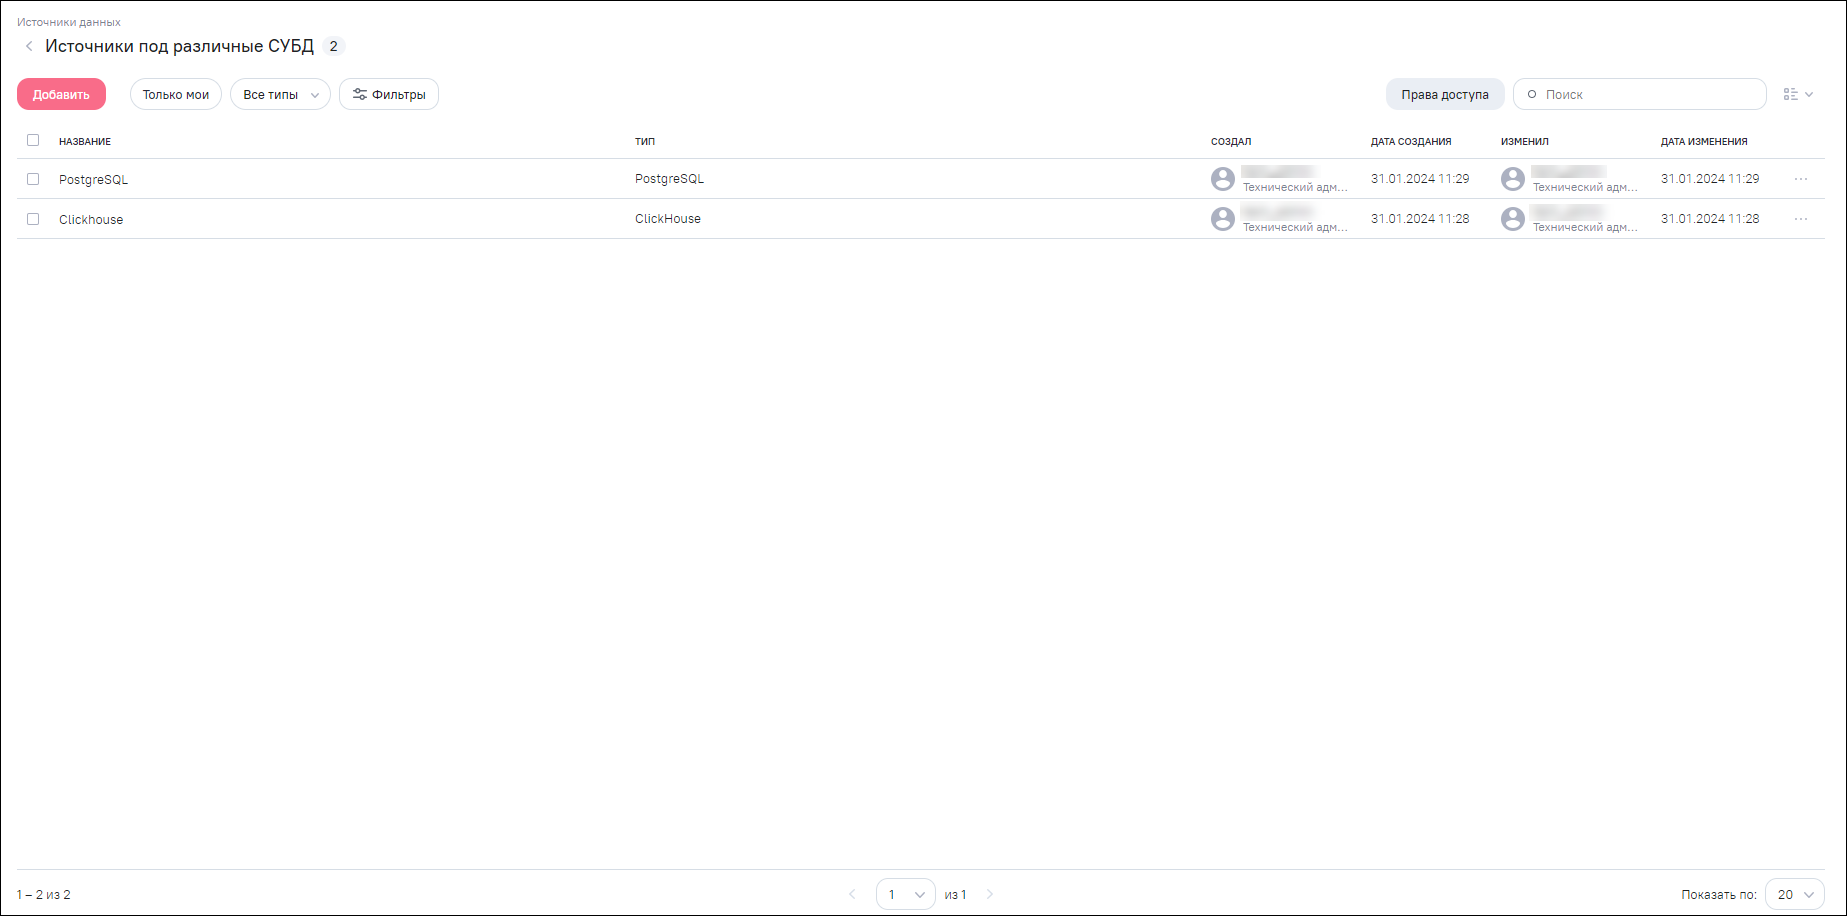Screen dimensions: 1847x916
Task: Check the PostgreSQL row checkbox
Action: pos(33,179)
